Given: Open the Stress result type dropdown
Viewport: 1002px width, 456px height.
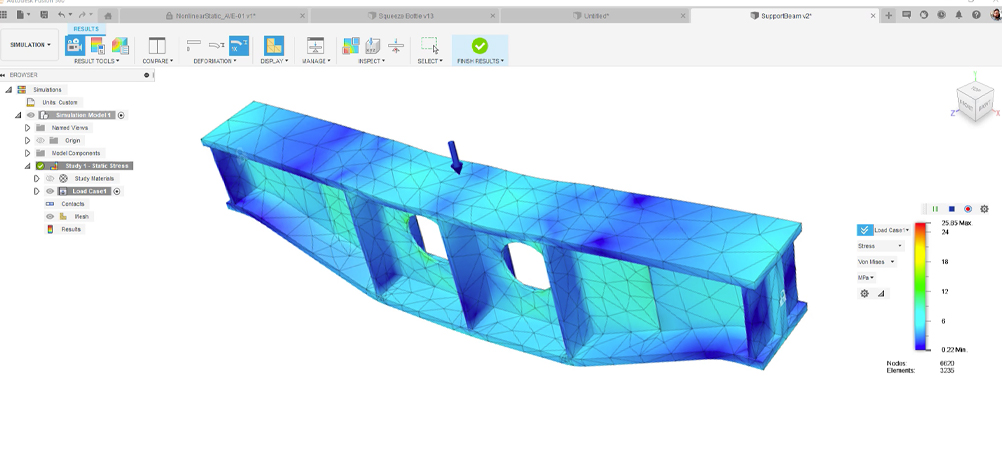Looking at the screenshot, I should click(879, 245).
